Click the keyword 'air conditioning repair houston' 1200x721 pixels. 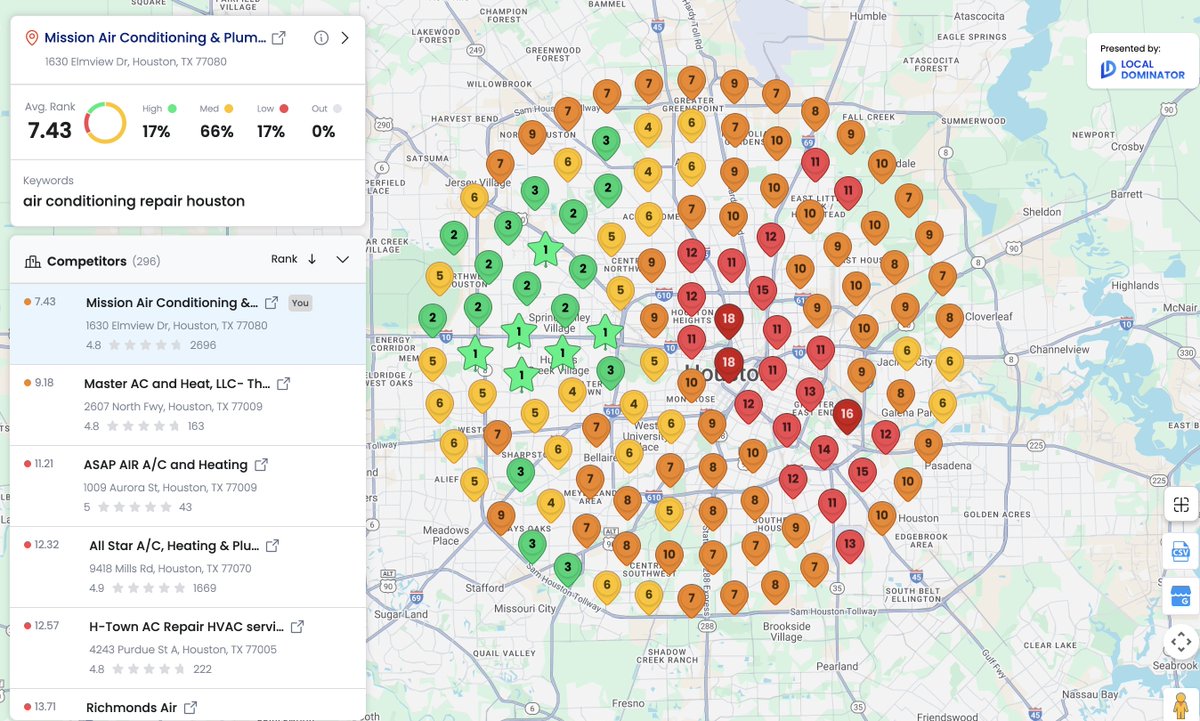coord(134,201)
